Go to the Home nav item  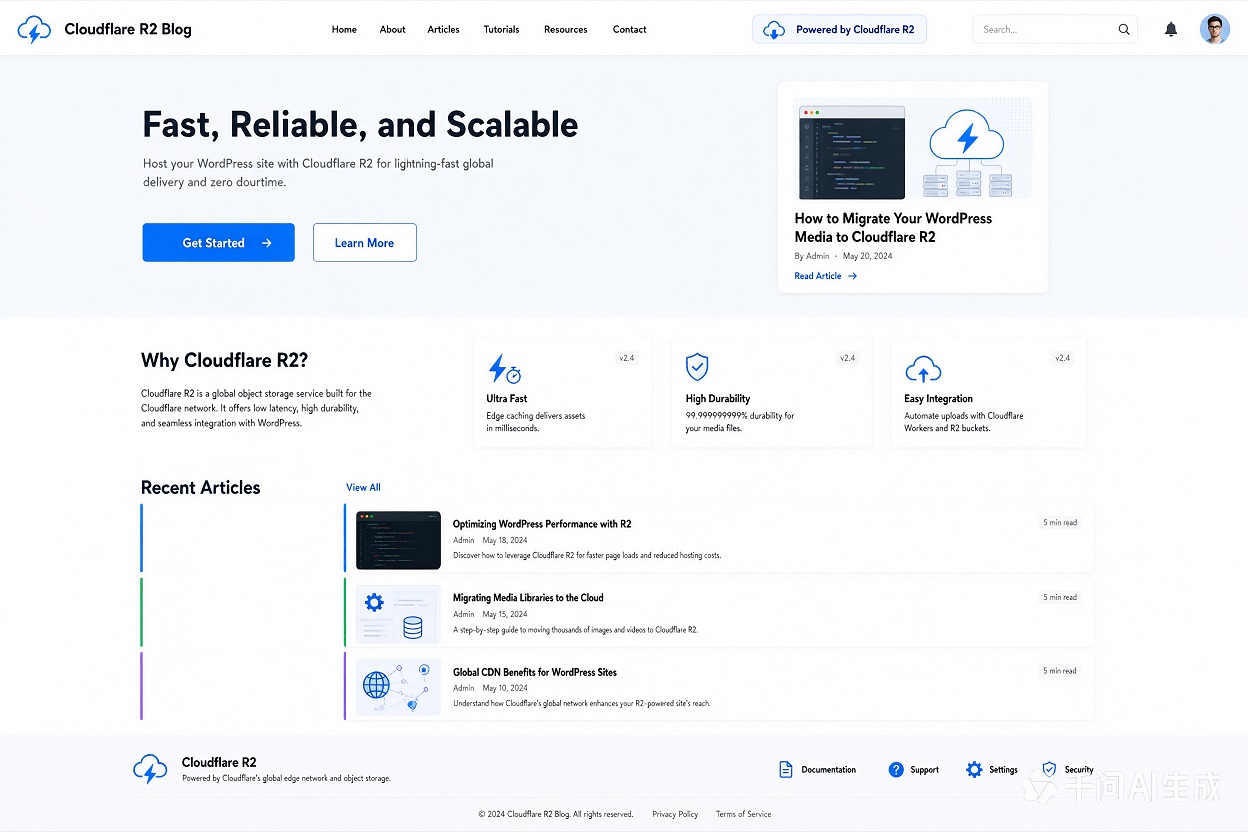(x=344, y=30)
